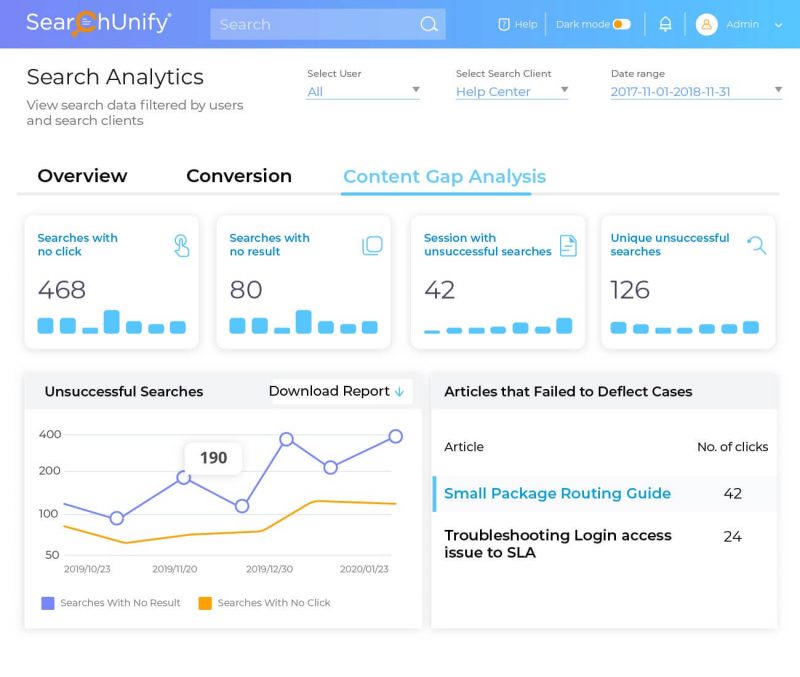Click the date range value 2017-11-01-2018-11-31

[670, 91]
